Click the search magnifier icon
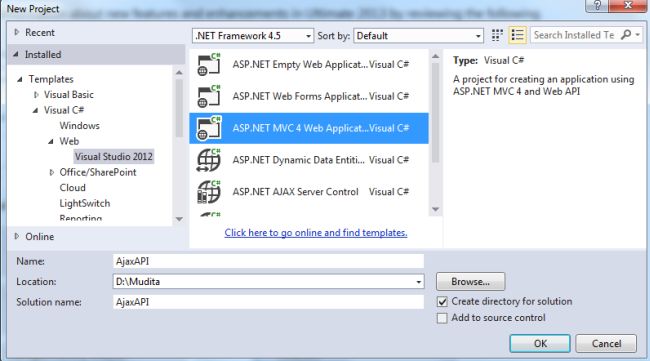Viewport: 650px width, 361px height. [626, 35]
